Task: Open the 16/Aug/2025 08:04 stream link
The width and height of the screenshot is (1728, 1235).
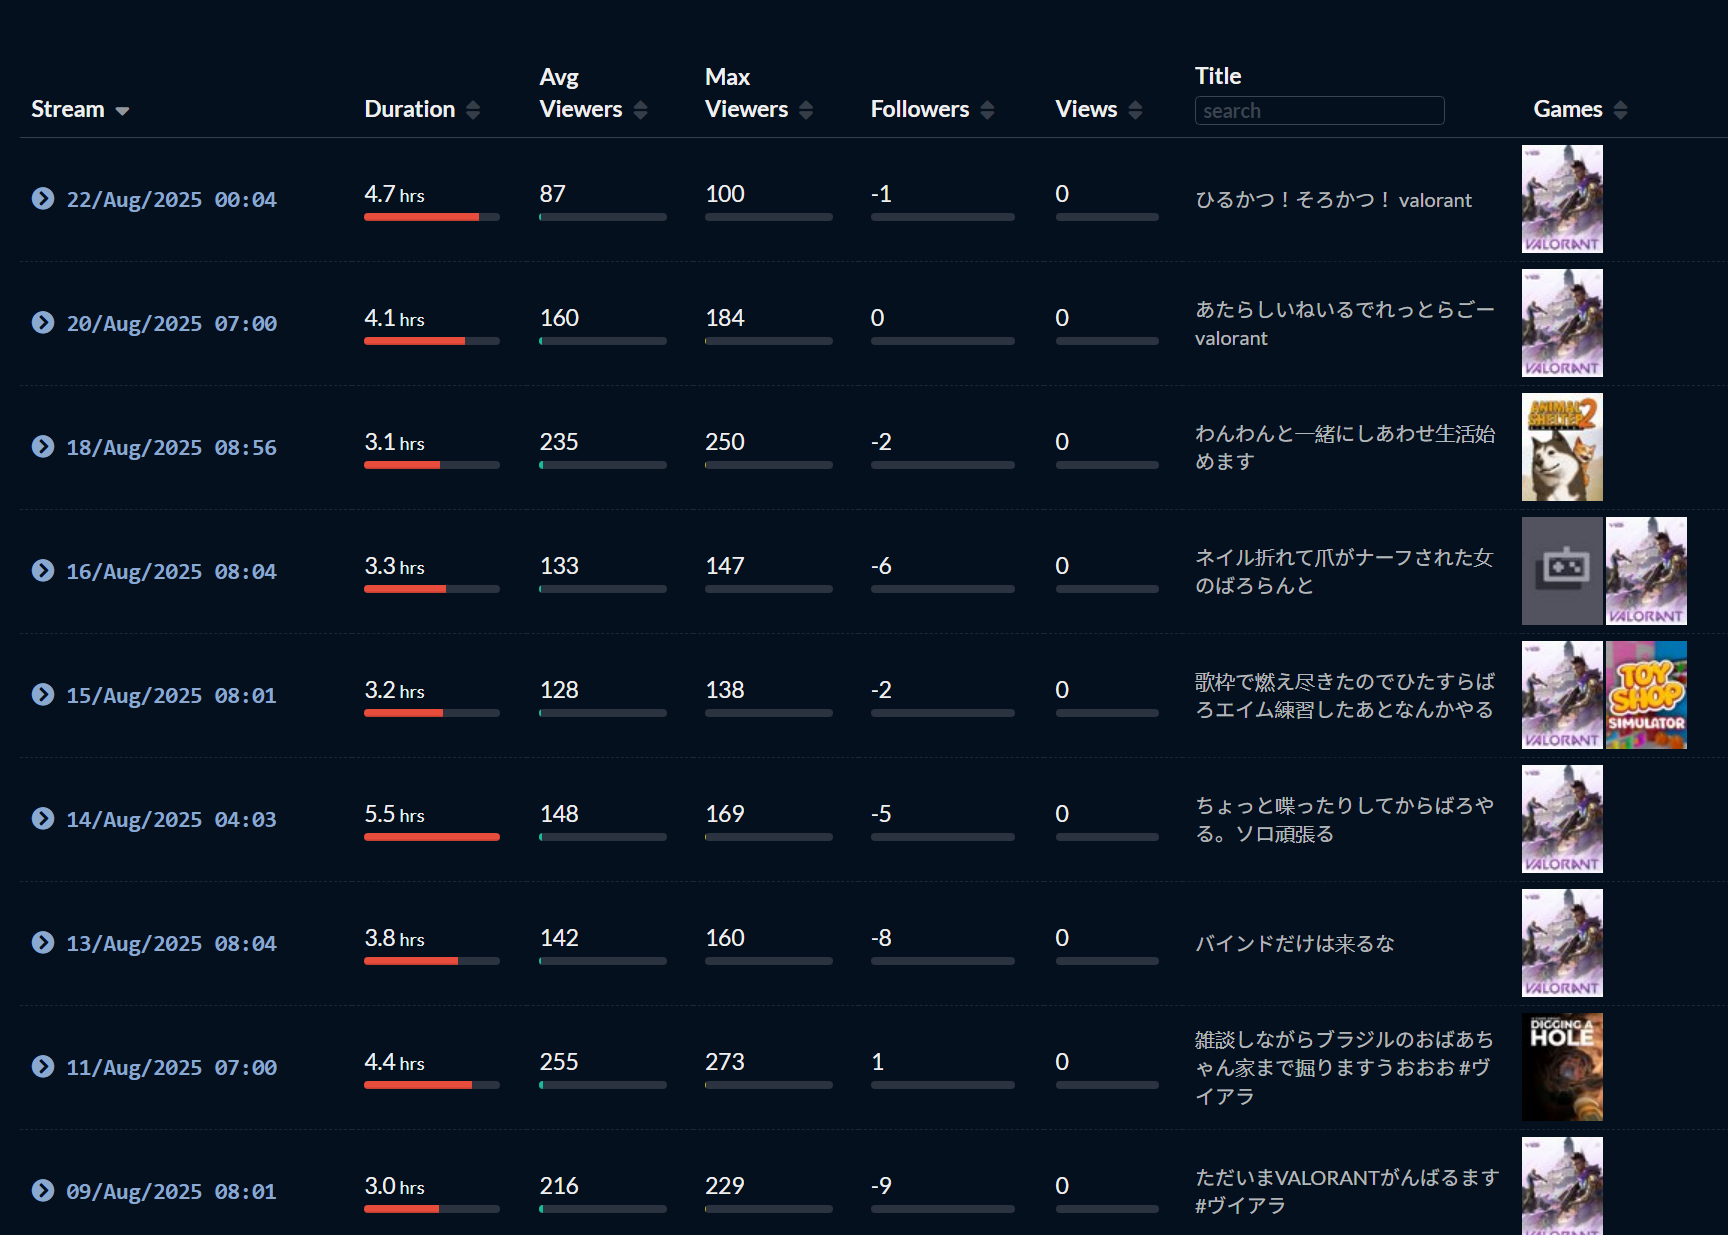Action: pyautogui.click(x=172, y=572)
